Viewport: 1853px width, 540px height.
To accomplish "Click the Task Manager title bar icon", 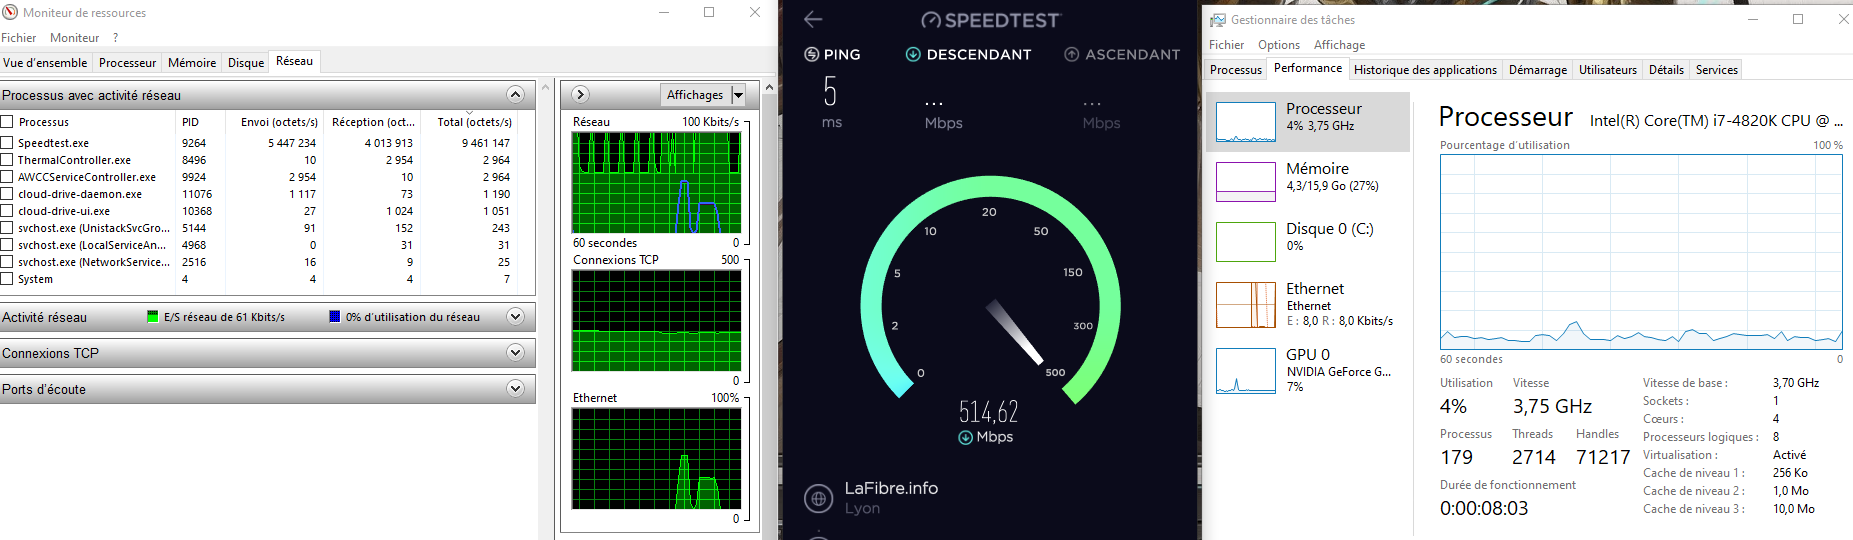I will tap(1217, 19).
